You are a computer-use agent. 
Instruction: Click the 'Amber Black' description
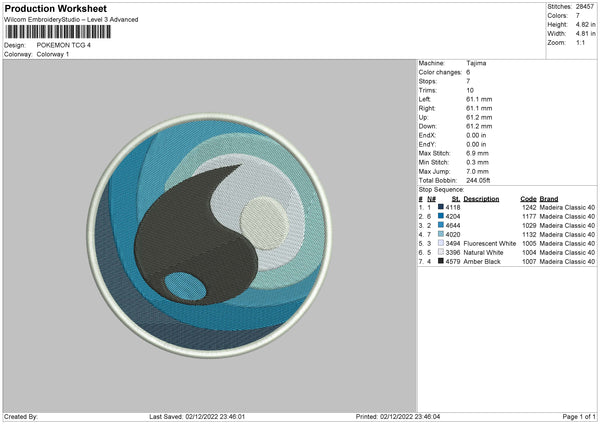(x=482, y=262)
